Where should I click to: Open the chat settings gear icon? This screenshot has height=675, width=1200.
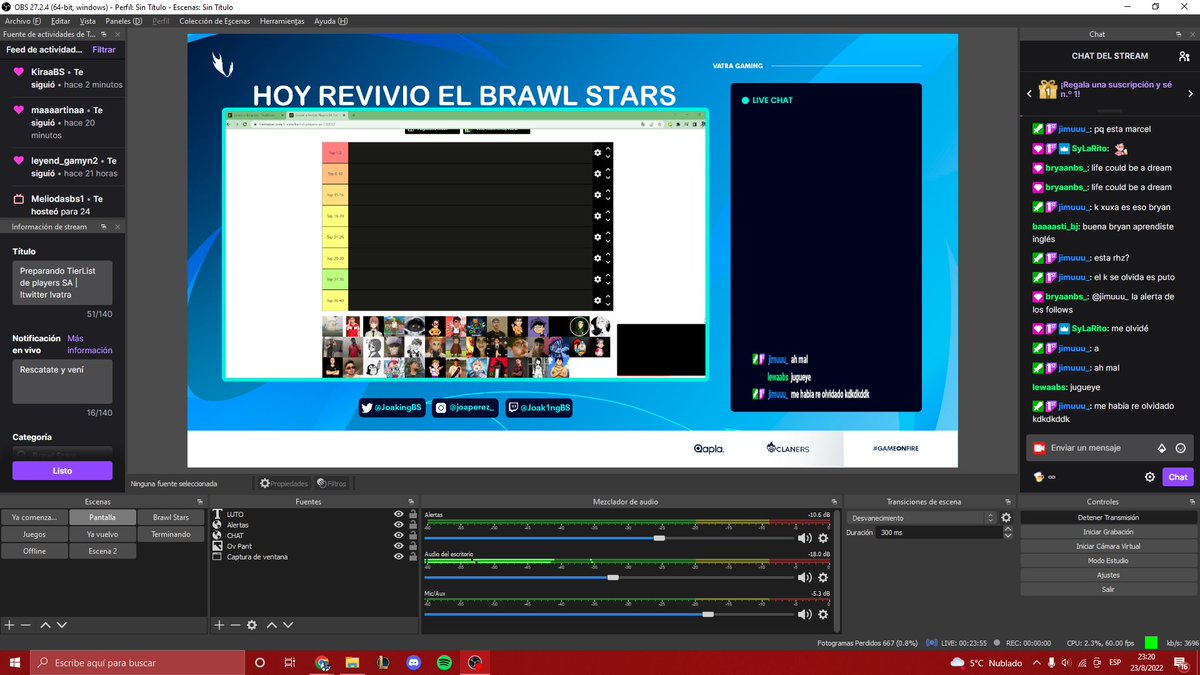[x=1150, y=477]
